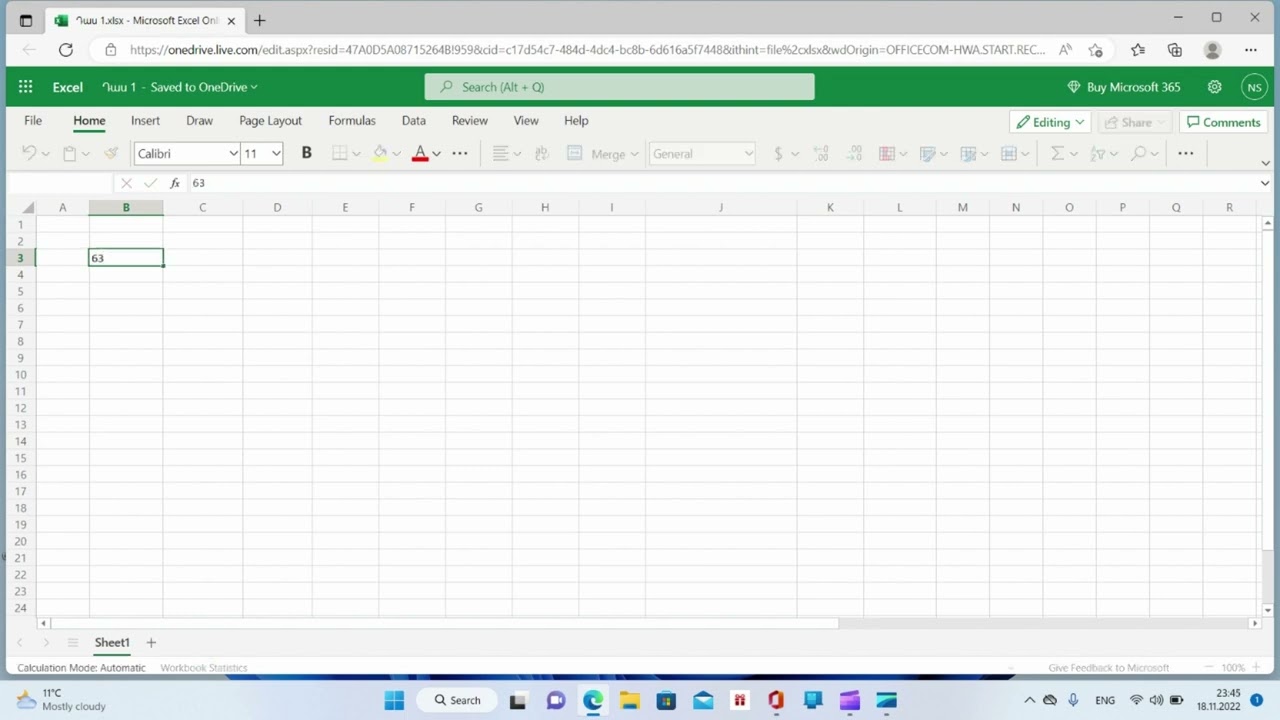Viewport: 1280px width, 720px height.
Task: Open the Formulas tab
Action: (x=352, y=120)
